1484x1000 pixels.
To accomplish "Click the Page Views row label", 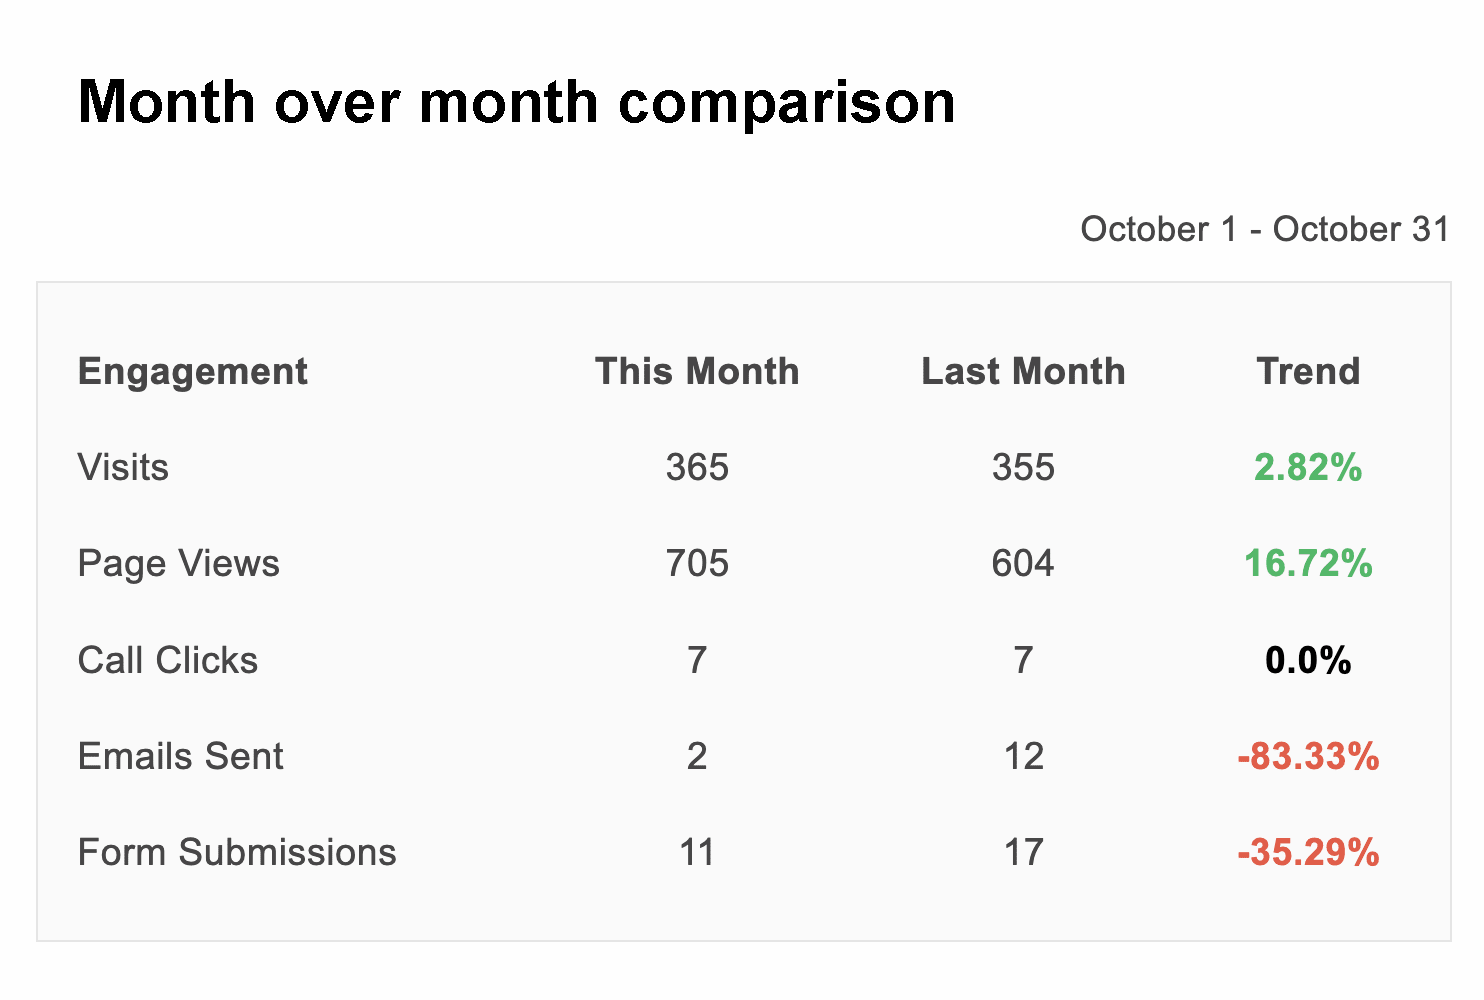I will [178, 564].
